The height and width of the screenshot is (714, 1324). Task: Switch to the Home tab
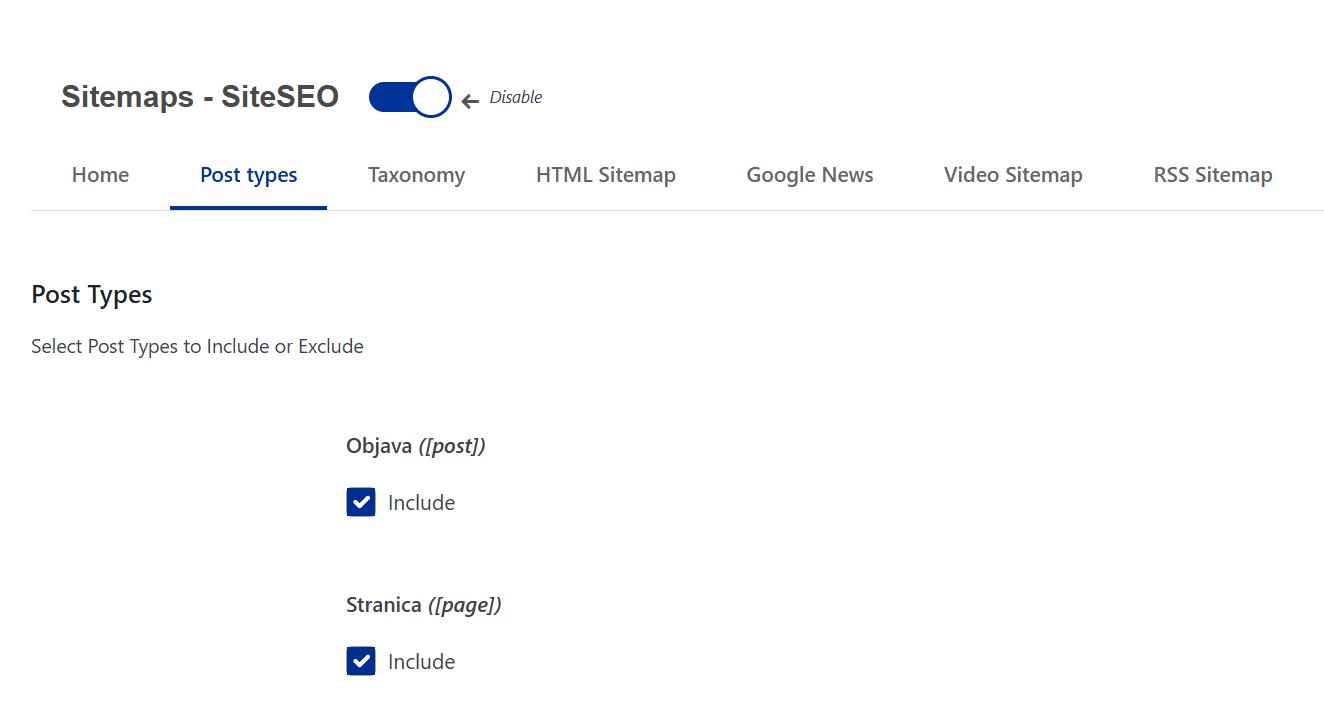tap(99, 174)
